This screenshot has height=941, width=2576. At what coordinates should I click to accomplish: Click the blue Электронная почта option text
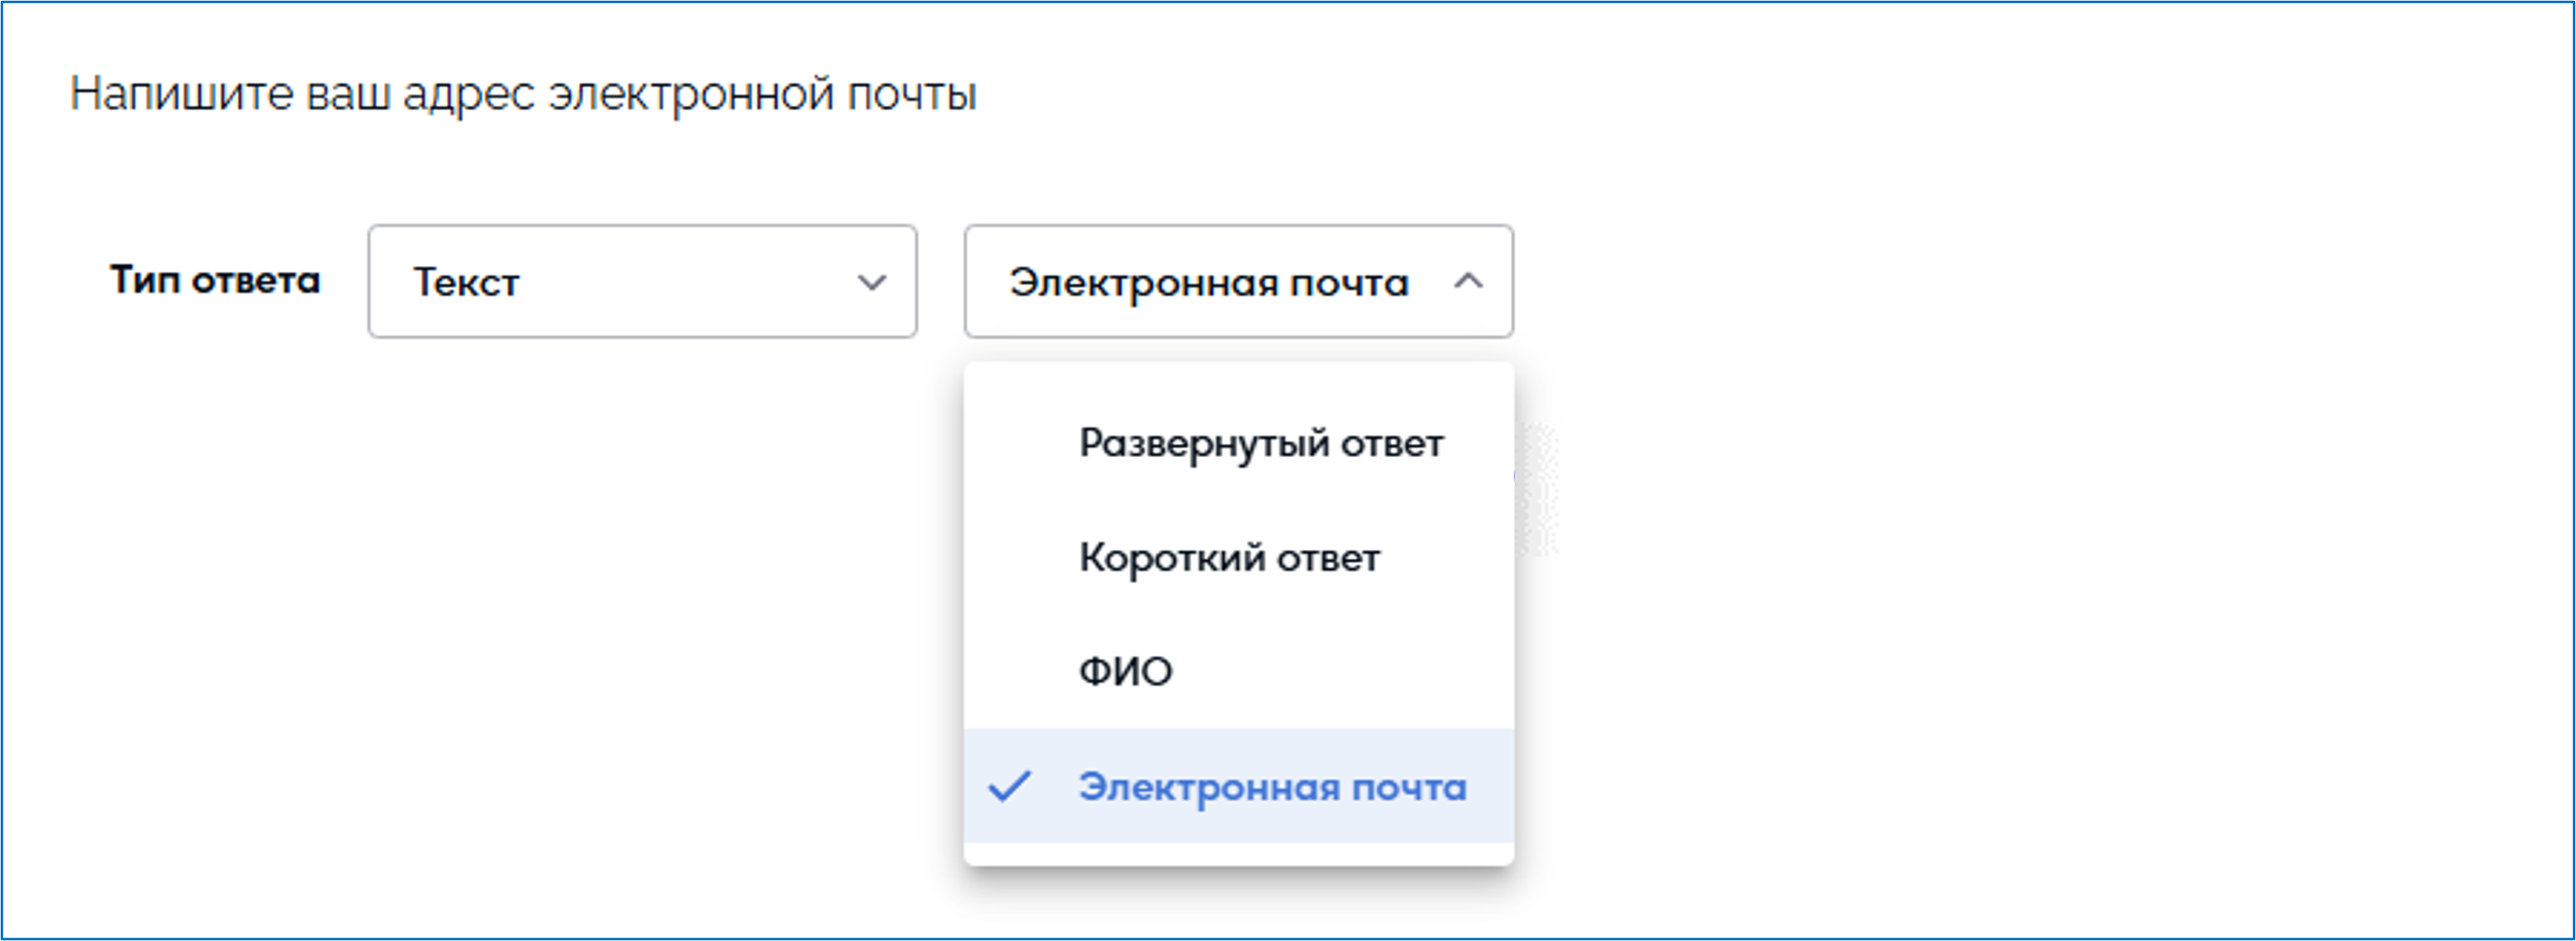point(1272,788)
